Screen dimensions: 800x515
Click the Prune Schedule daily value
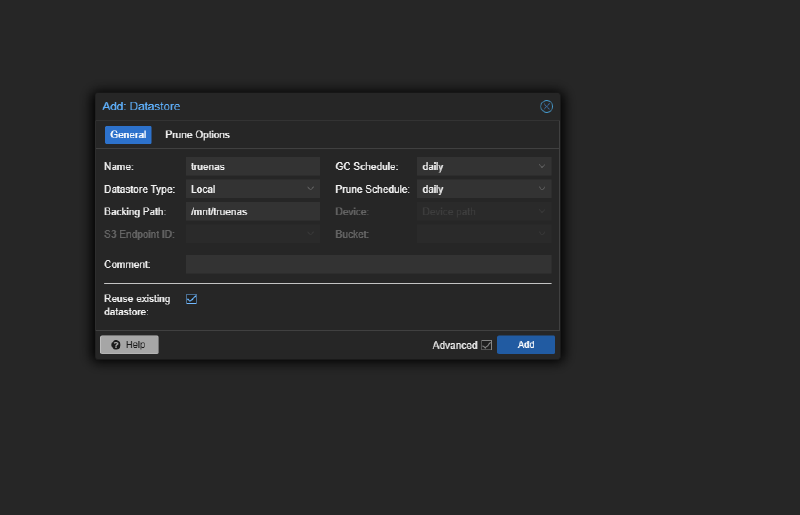point(433,189)
